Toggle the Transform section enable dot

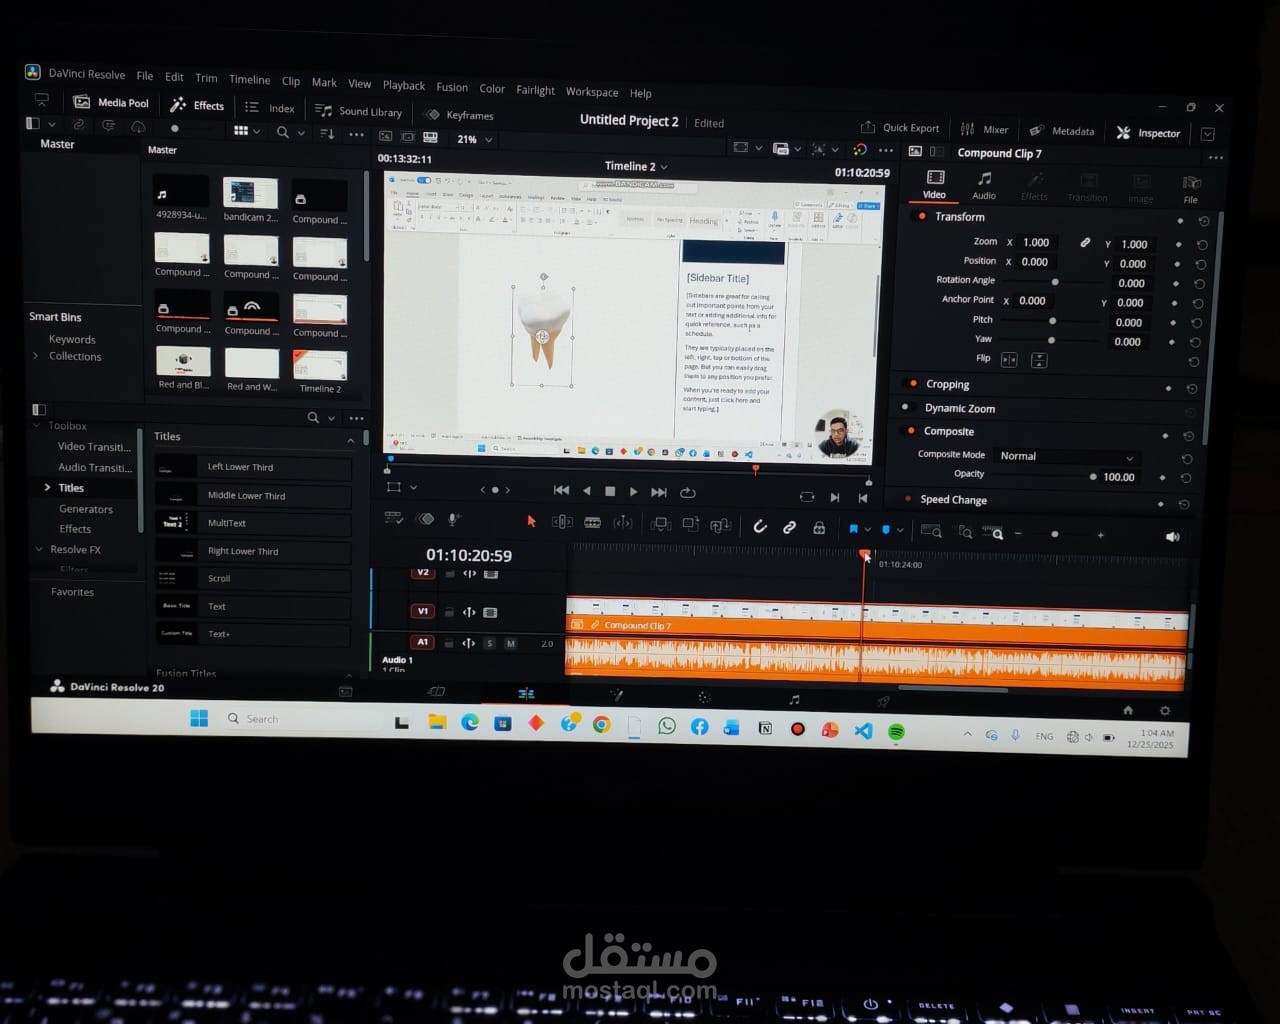[x=922, y=216]
